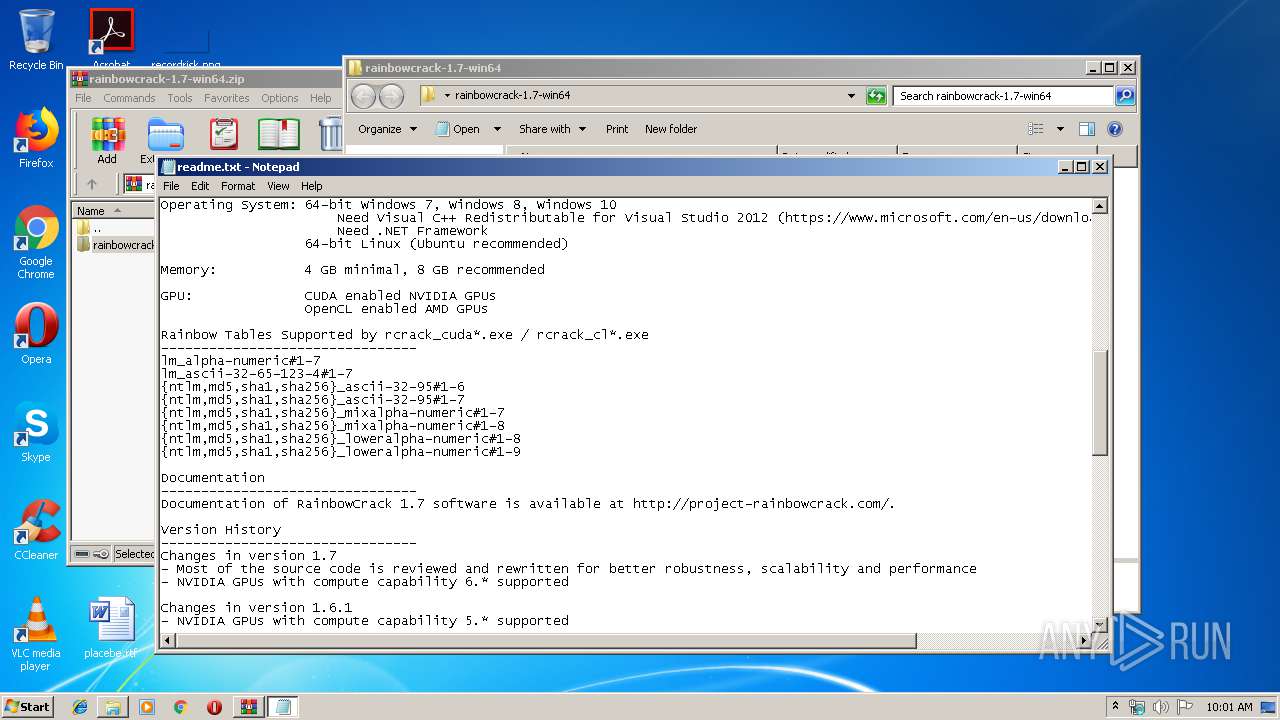Click the Start button

[27, 706]
